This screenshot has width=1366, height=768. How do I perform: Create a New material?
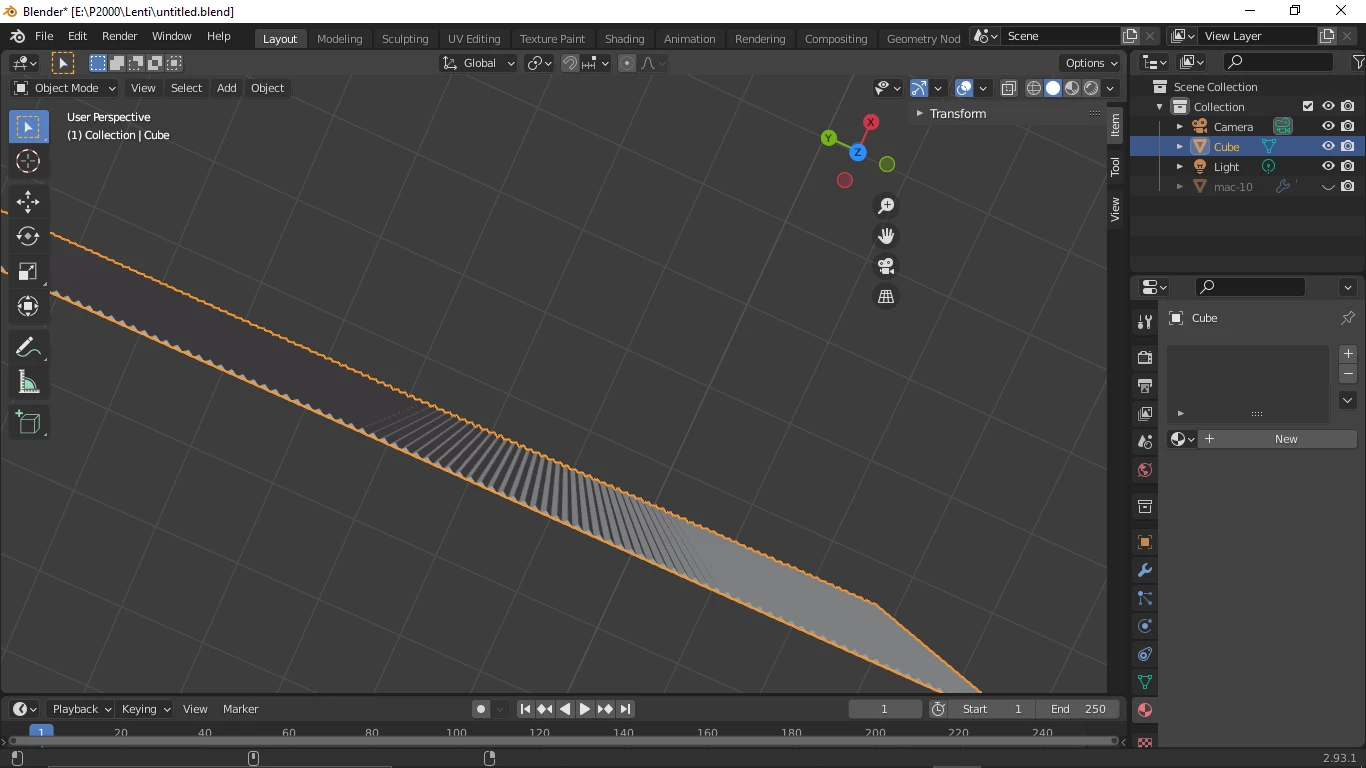point(1278,439)
